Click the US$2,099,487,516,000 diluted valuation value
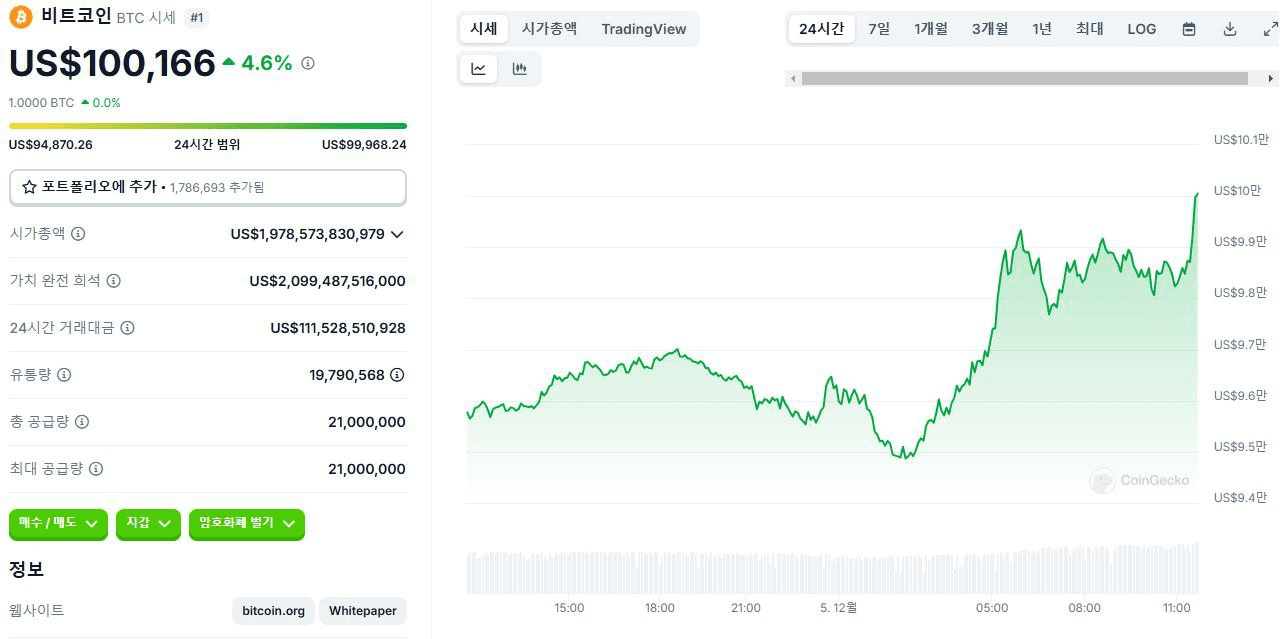The height and width of the screenshot is (639, 1284). pyautogui.click(x=328, y=281)
